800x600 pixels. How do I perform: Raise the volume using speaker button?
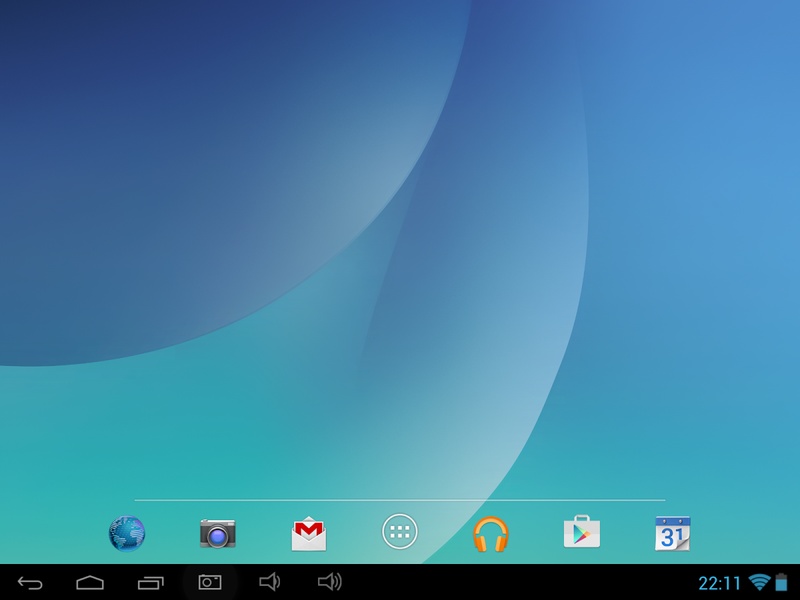[x=330, y=582]
